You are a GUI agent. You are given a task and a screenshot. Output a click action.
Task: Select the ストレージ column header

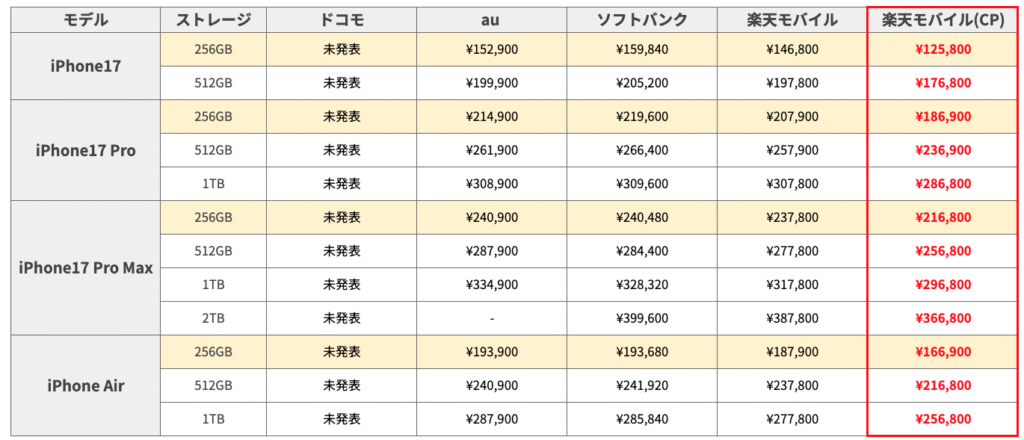coord(213,20)
